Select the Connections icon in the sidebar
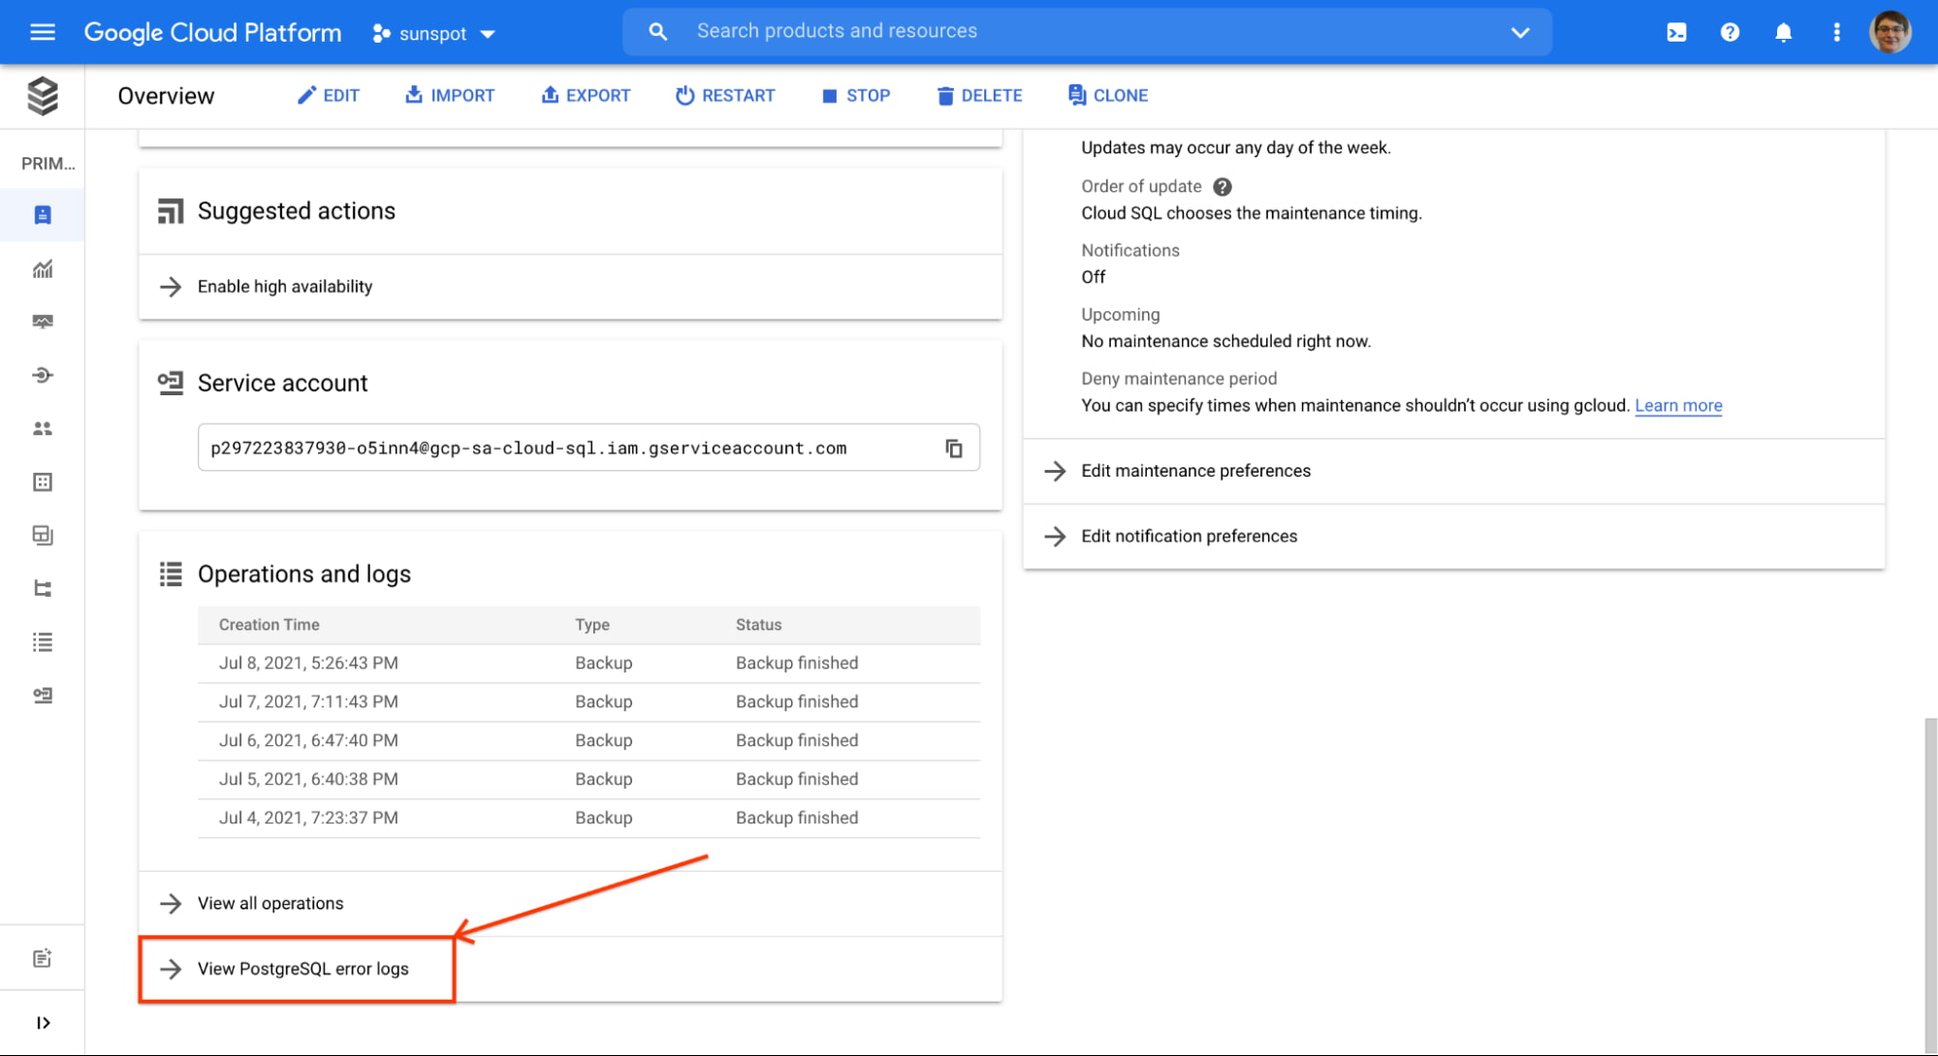Screen dimensions: 1938x1056 [x=42, y=374]
